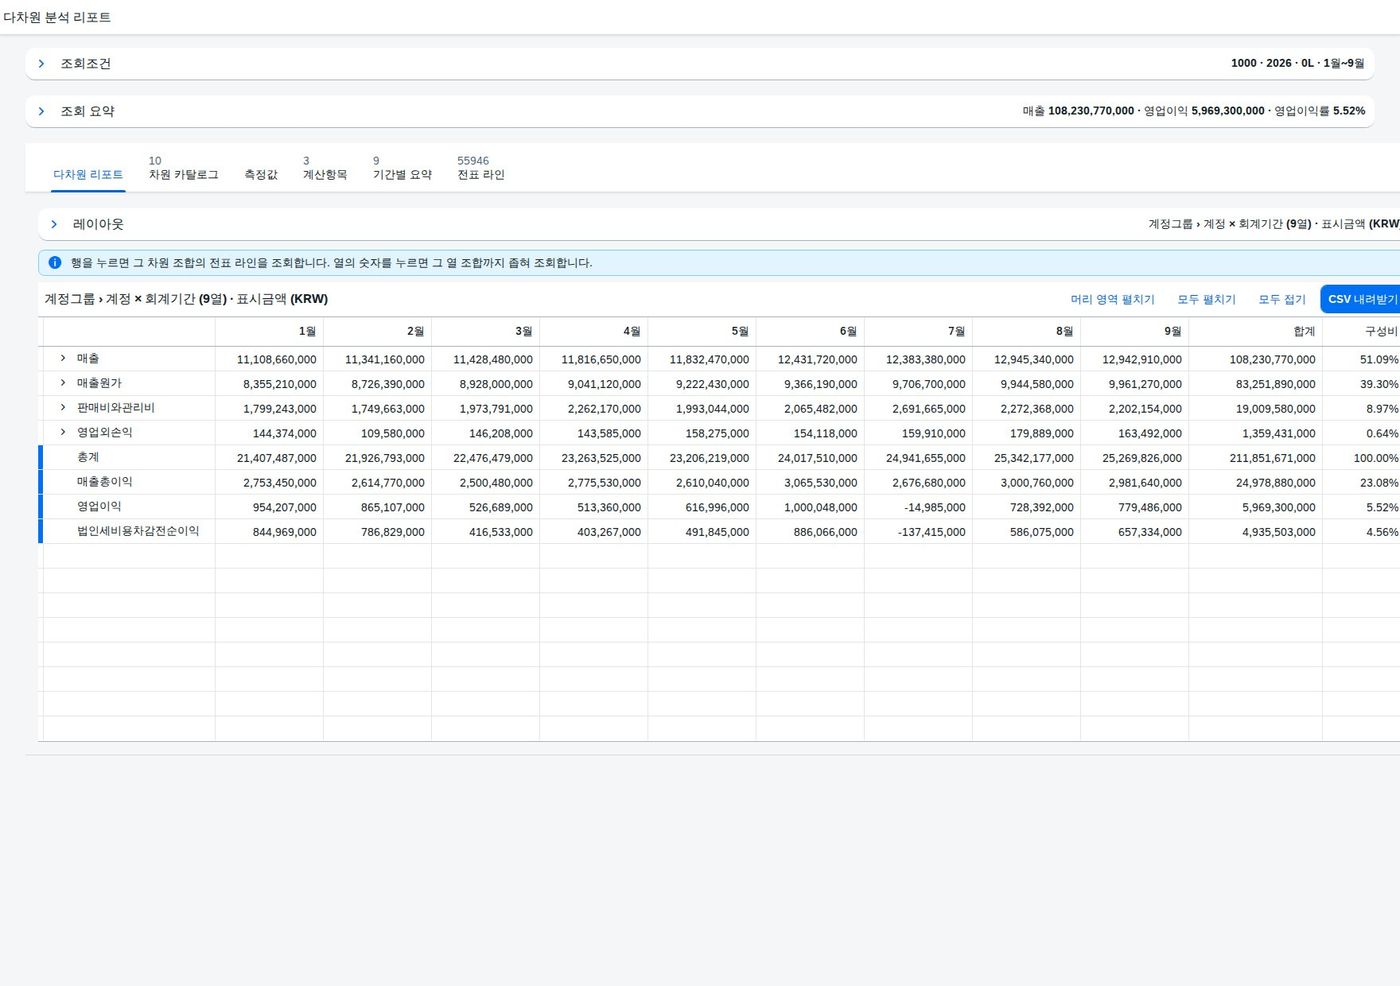
Task: Select the 매출총이익 row label
Action: tap(104, 482)
